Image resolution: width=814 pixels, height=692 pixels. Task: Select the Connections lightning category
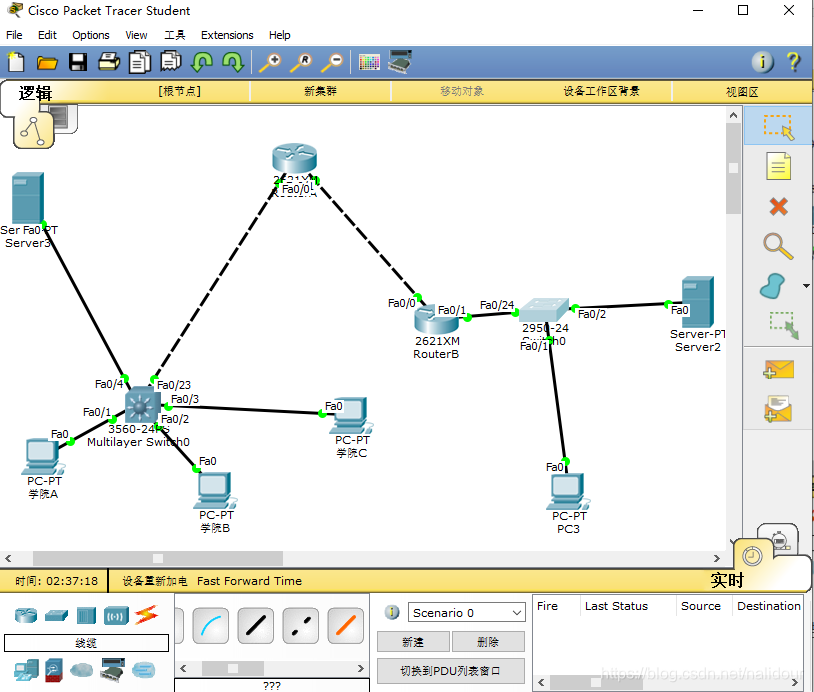tap(146, 615)
